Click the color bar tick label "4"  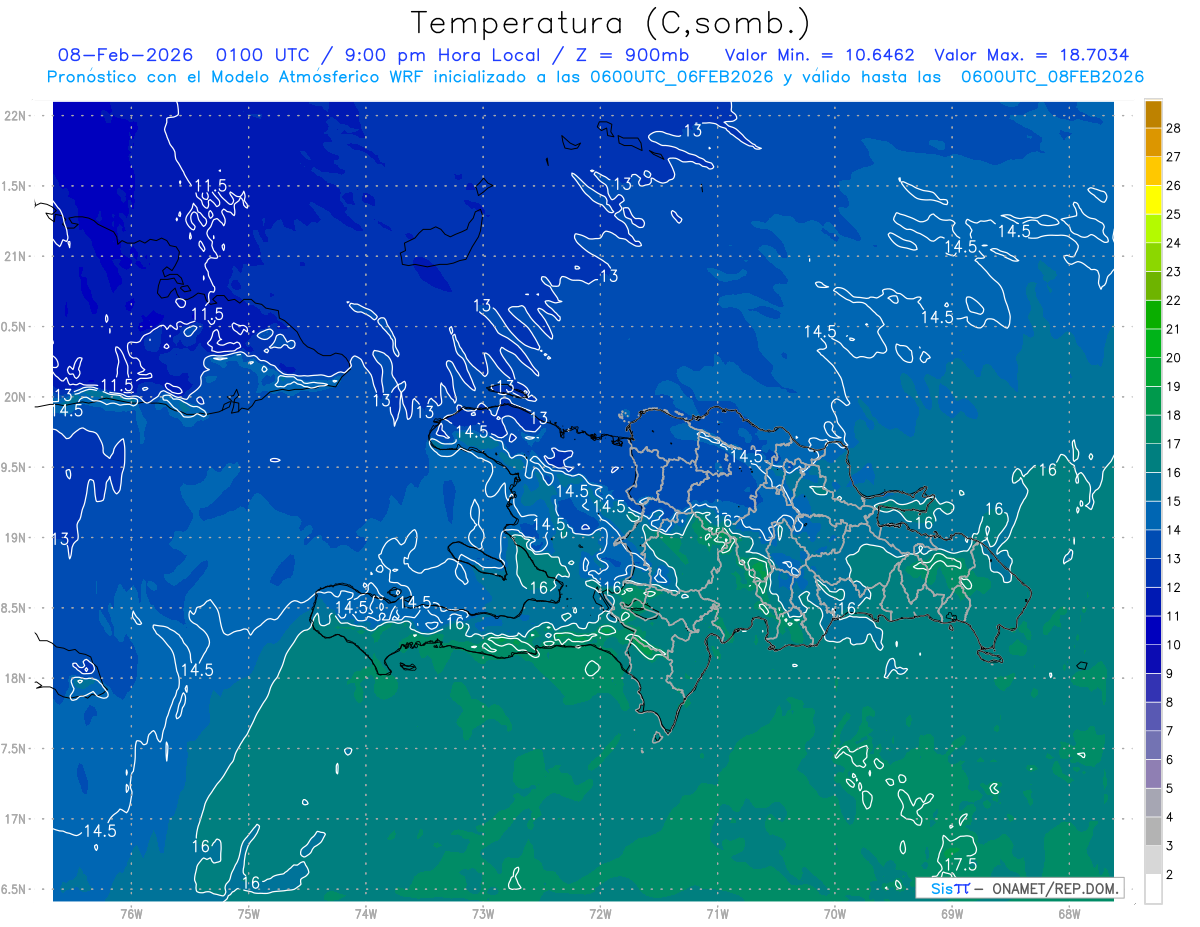click(x=1170, y=818)
